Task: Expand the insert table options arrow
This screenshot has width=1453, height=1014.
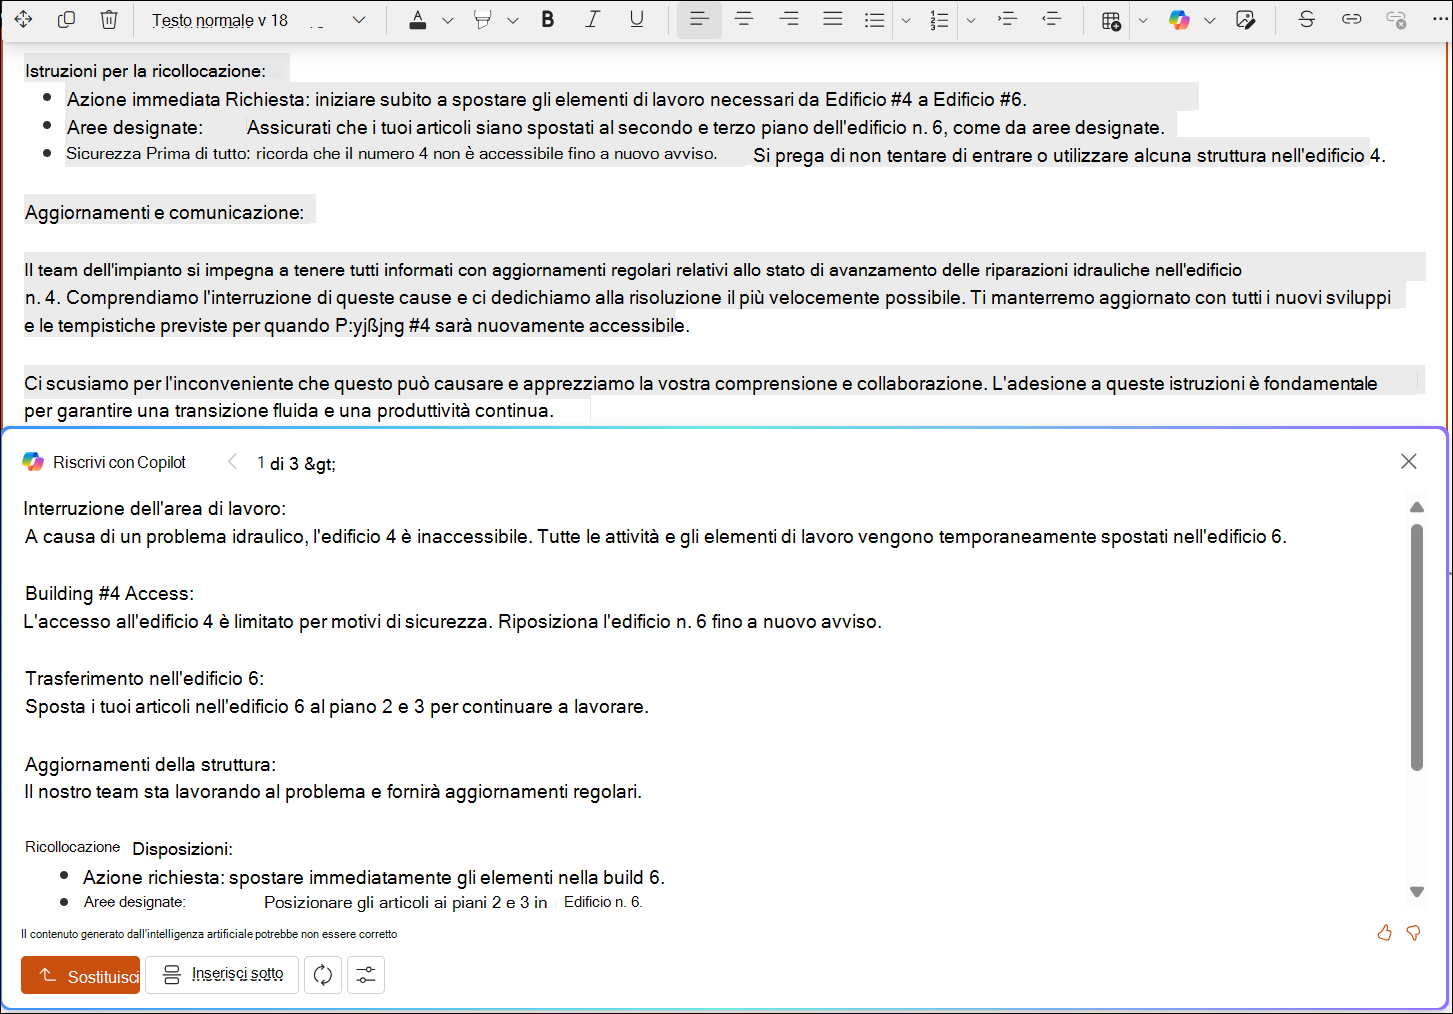Action: (1143, 21)
